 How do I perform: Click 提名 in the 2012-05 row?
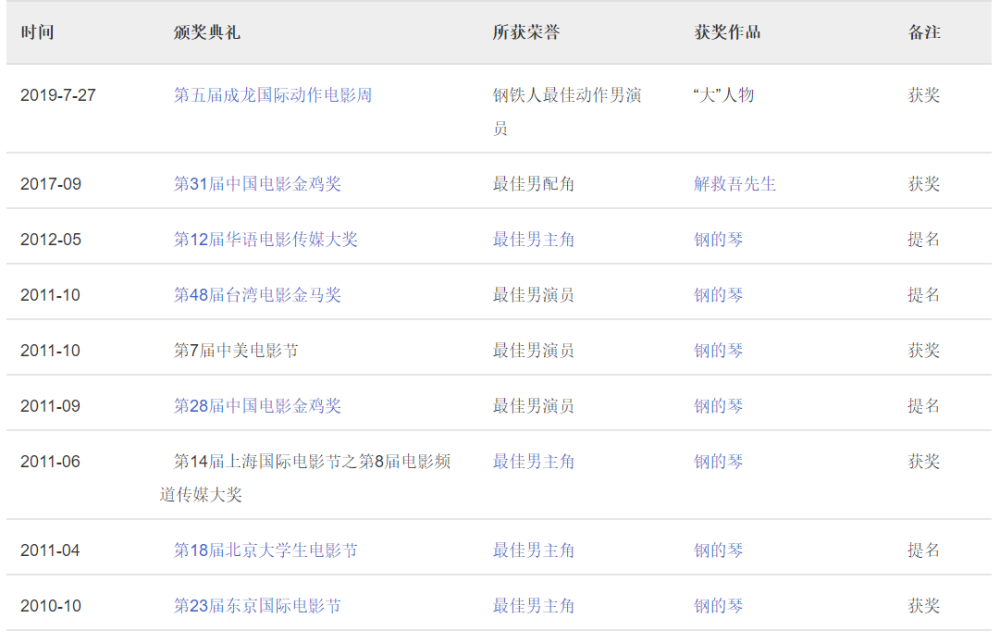924,239
